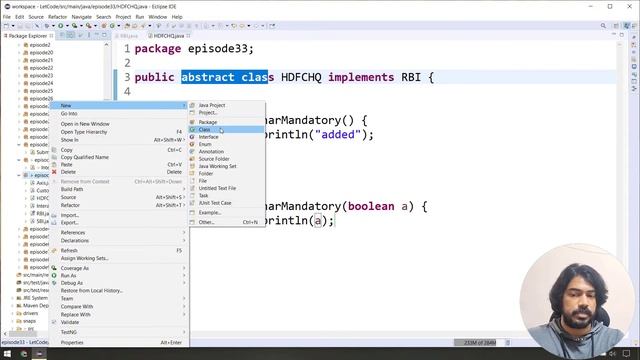Collapse the expanded episode33 package node
640x360 pixels.
coord(19,175)
